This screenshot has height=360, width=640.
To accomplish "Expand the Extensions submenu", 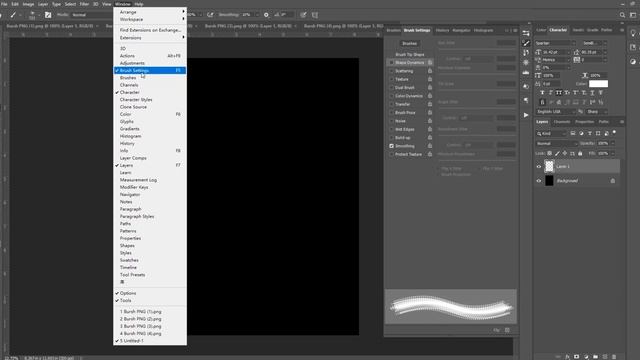I will [x=150, y=38].
